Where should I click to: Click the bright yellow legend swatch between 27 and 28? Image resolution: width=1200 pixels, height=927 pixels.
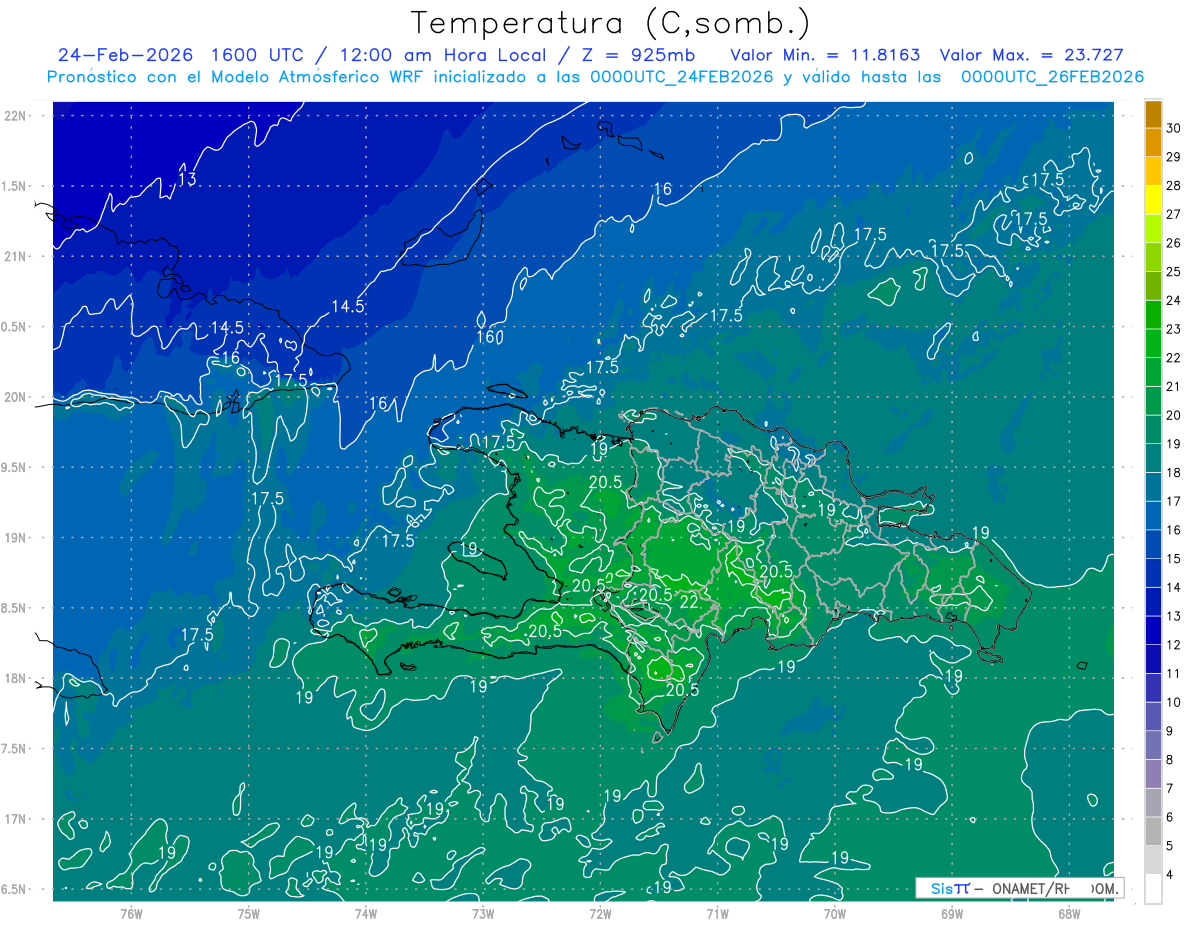pyautogui.click(x=1153, y=201)
